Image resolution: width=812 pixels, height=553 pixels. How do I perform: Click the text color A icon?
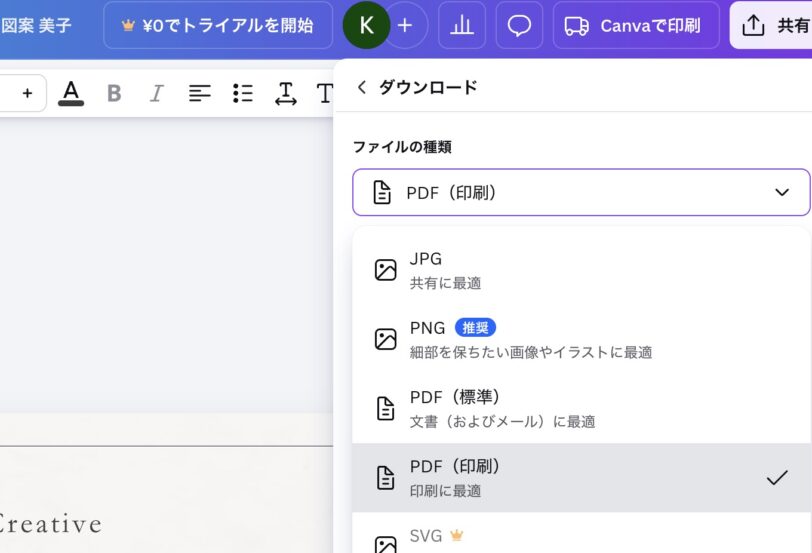point(70,93)
